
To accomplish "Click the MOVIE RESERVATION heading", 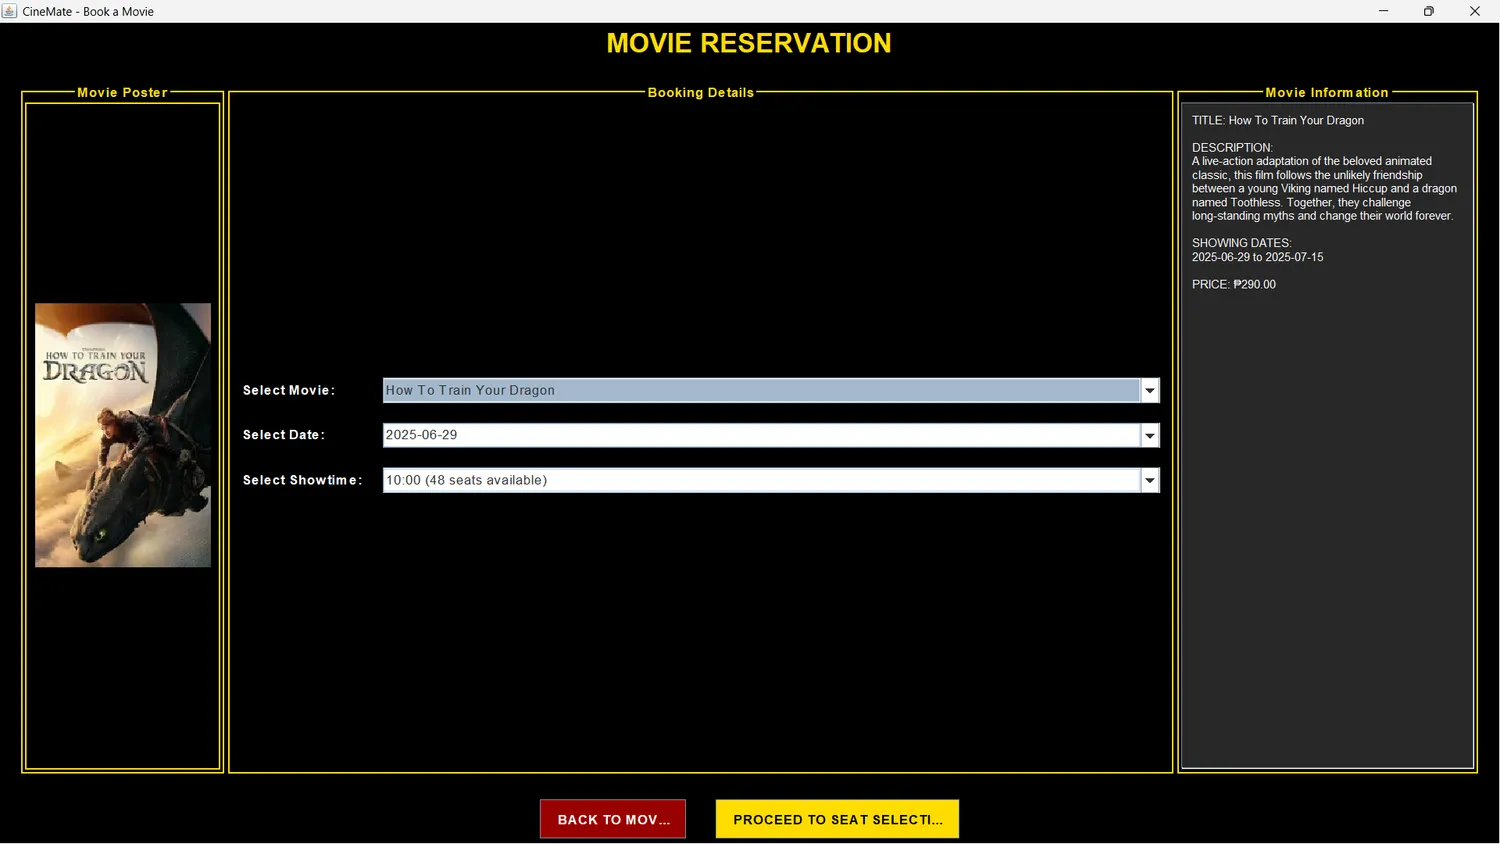I will [x=749, y=43].
